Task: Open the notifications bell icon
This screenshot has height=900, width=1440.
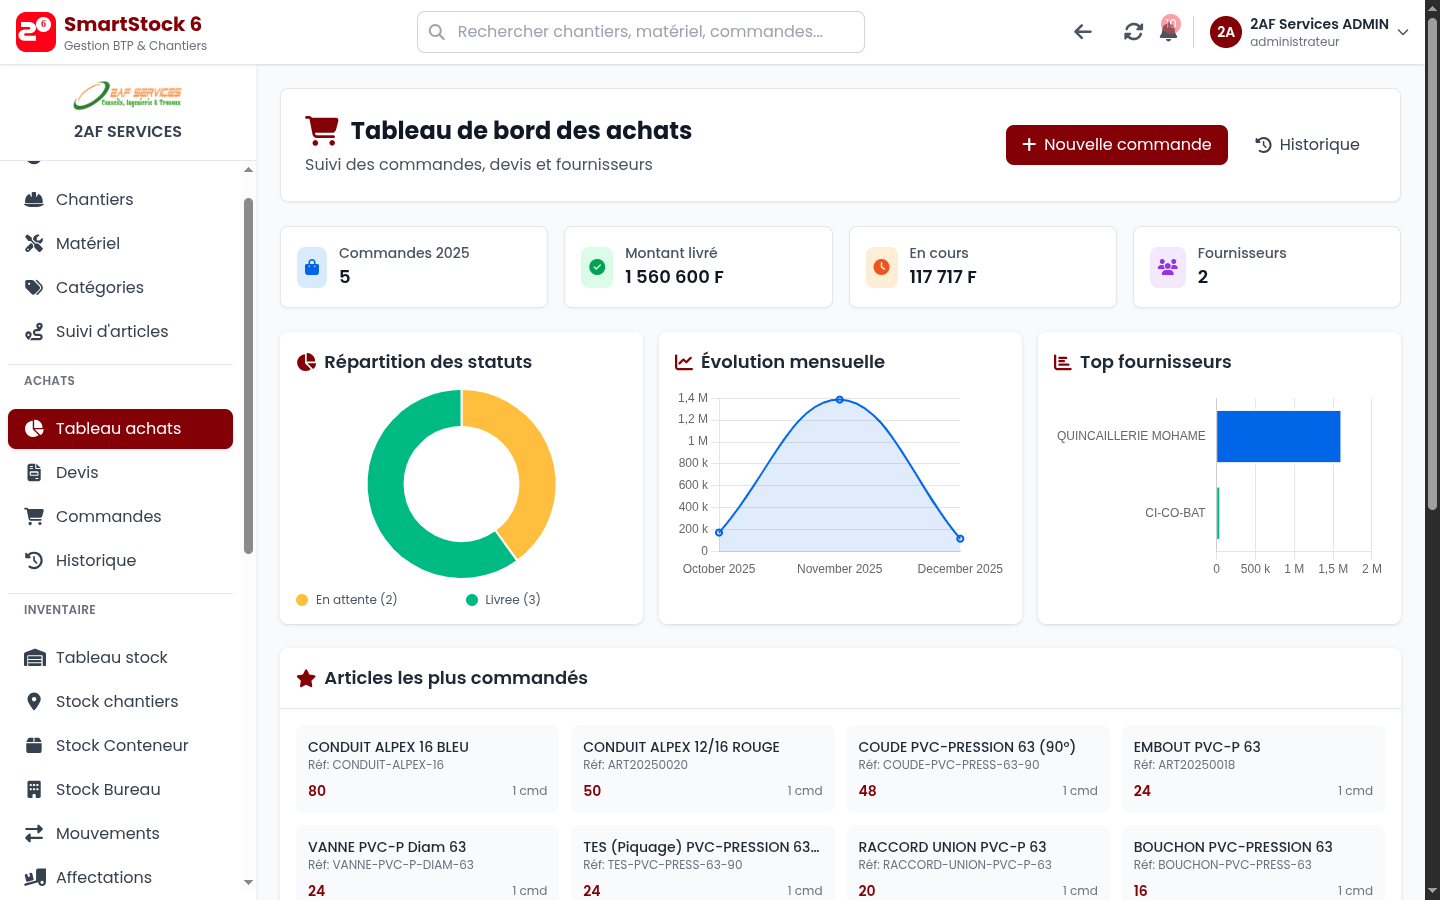Action: click(x=1168, y=32)
